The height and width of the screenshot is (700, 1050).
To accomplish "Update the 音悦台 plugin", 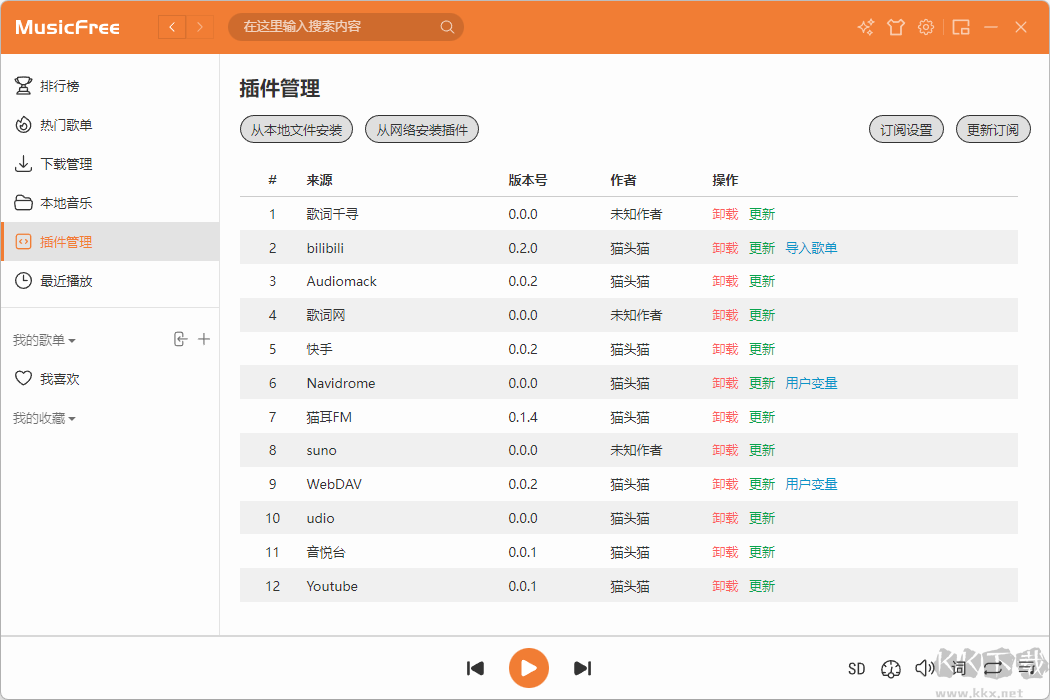I will pyautogui.click(x=761, y=552).
